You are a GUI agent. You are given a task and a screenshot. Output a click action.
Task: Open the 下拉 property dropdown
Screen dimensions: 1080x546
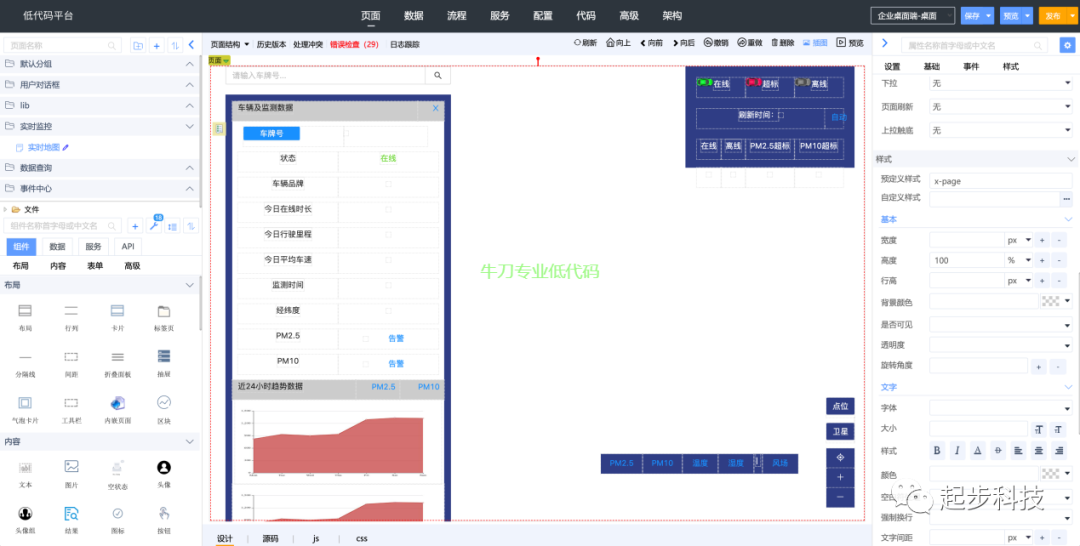click(1000, 83)
